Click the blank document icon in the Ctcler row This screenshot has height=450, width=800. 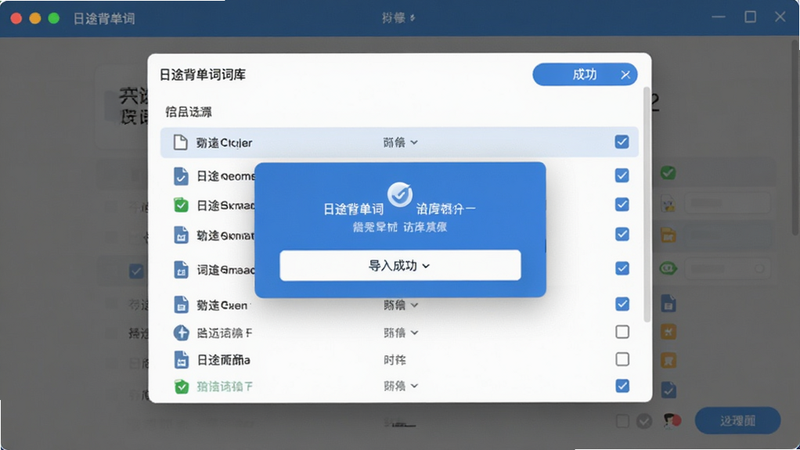pyautogui.click(x=180, y=142)
